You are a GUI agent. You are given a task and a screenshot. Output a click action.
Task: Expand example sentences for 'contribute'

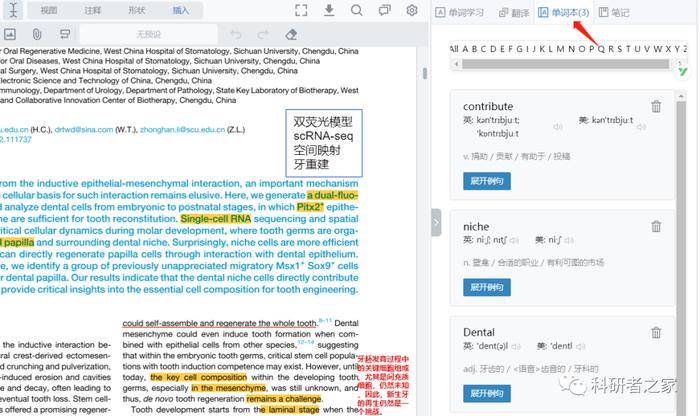(487, 181)
